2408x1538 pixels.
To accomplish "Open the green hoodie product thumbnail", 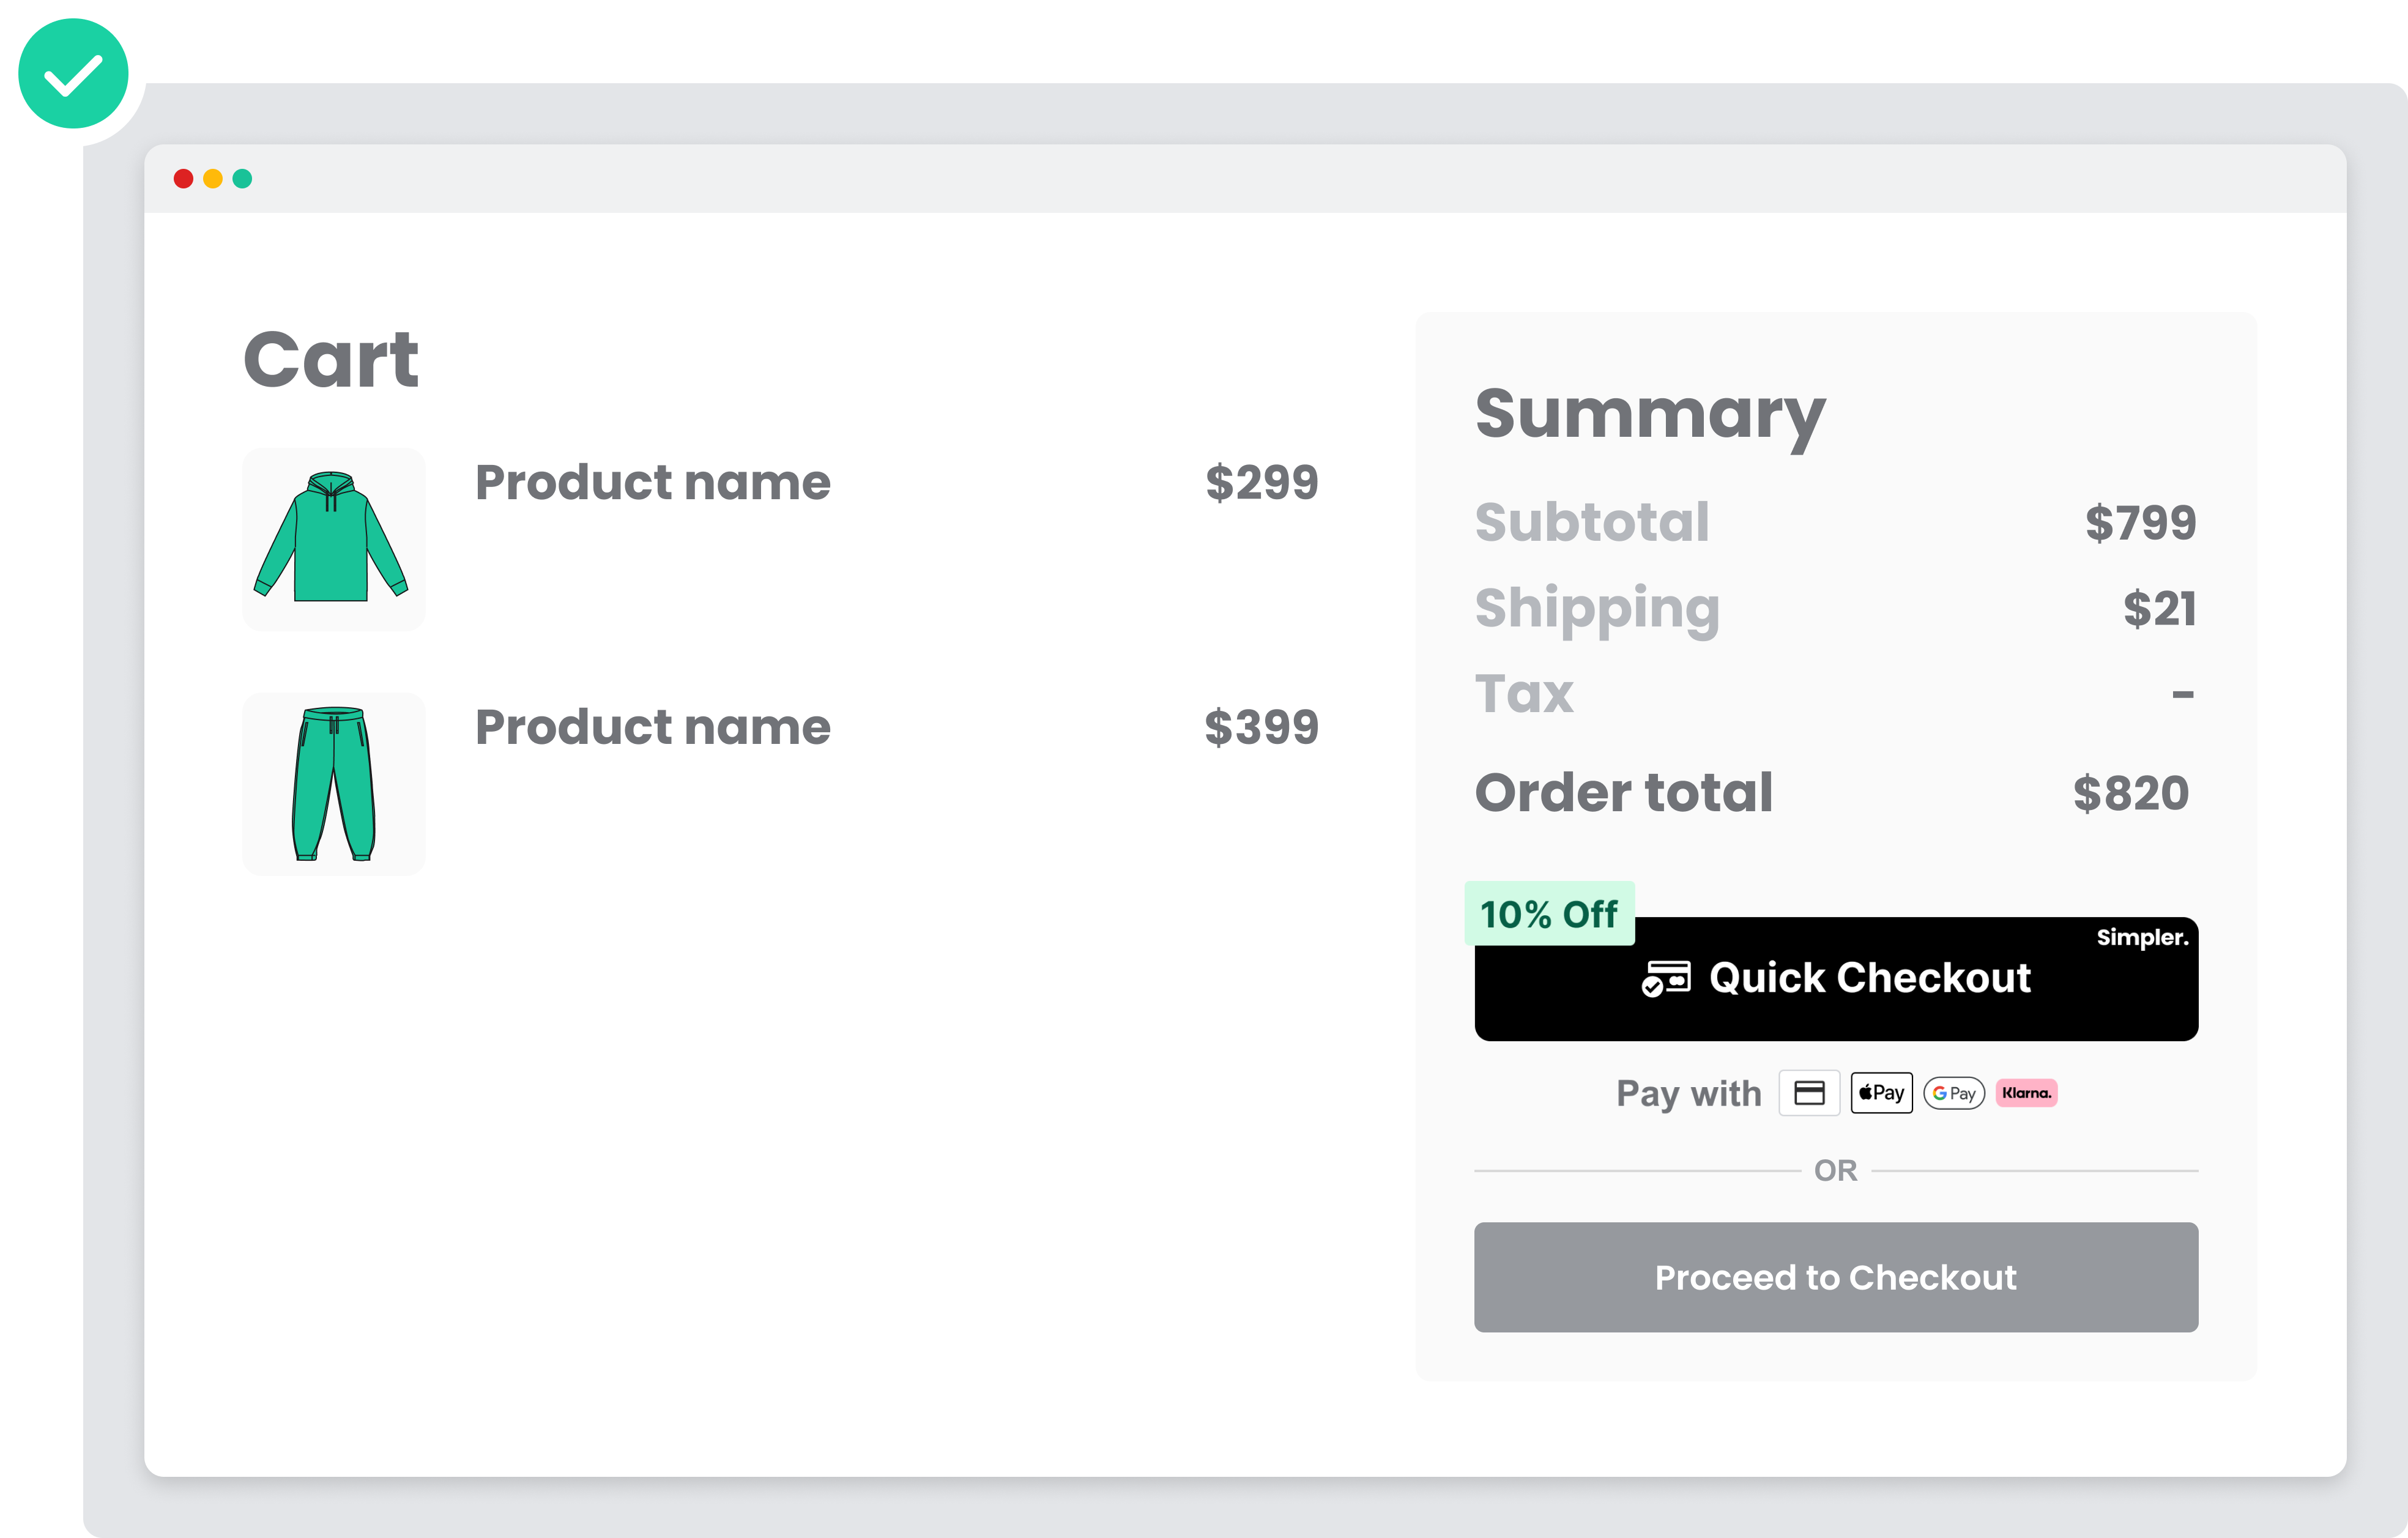I will tap(333, 539).
